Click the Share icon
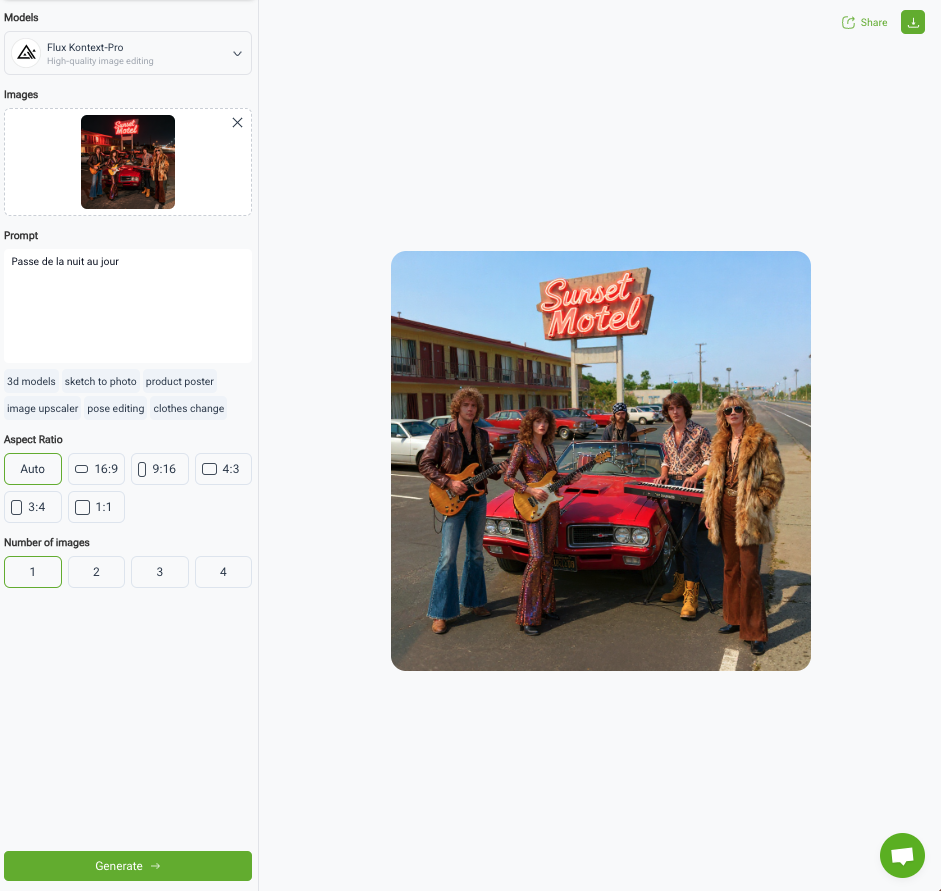The height and width of the screenshot is (891, 941). coord(849,22)
